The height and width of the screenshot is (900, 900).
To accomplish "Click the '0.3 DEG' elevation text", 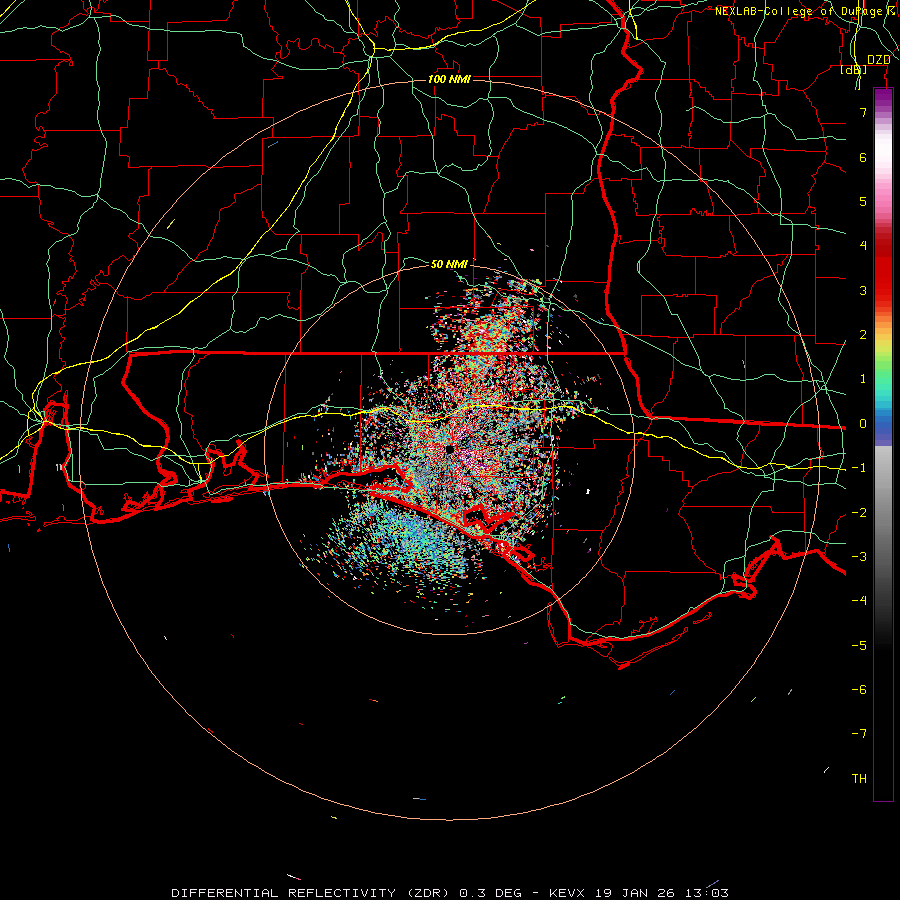I will [x=491, y=893].
